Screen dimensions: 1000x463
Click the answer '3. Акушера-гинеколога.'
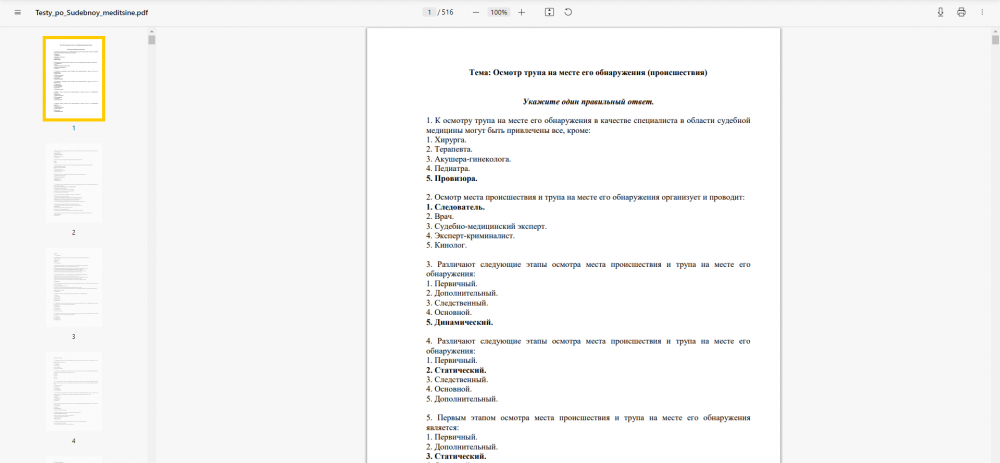(x=468, y=159)
